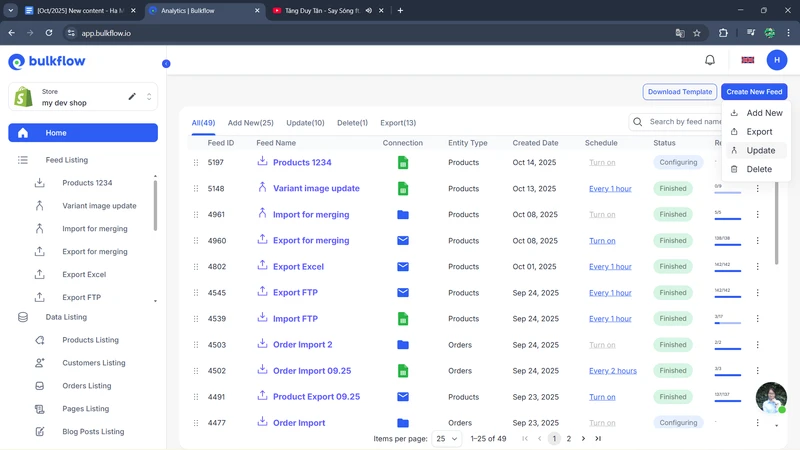
Task: Open the notifications bell
Action: [x=710, y=60]
